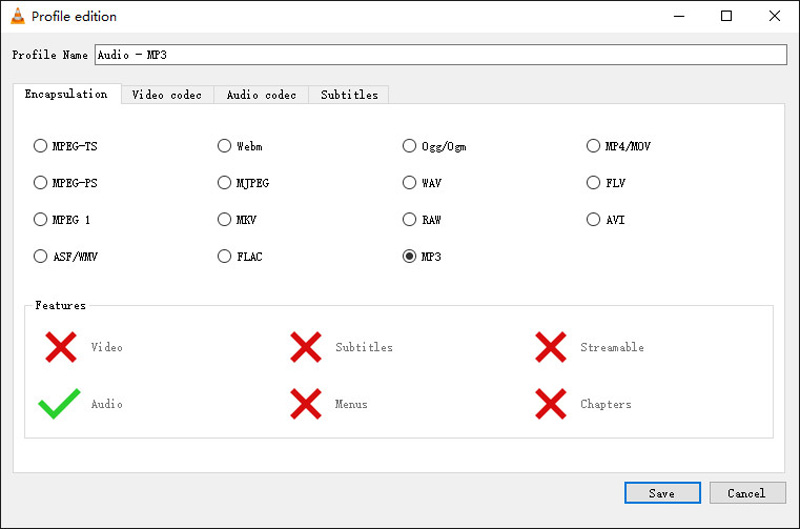The width and height of the screenshot is (800, 529).
Task: Go to the Subtitles tab
Action: [349, 95]
